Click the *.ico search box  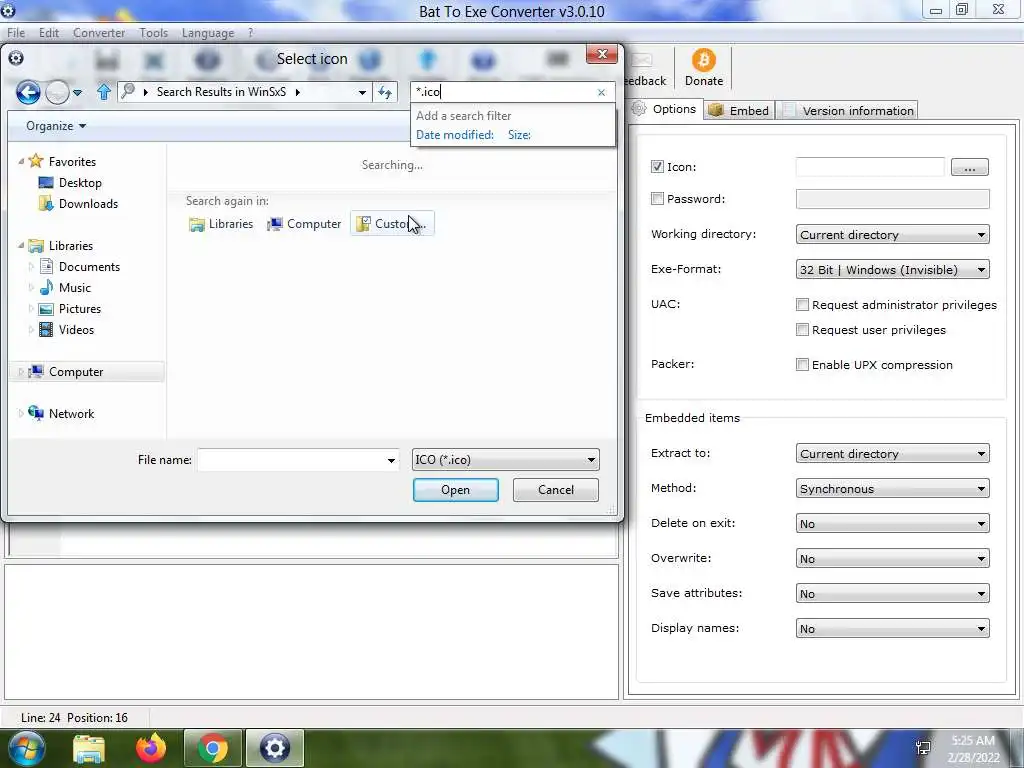tap(505, 92)
